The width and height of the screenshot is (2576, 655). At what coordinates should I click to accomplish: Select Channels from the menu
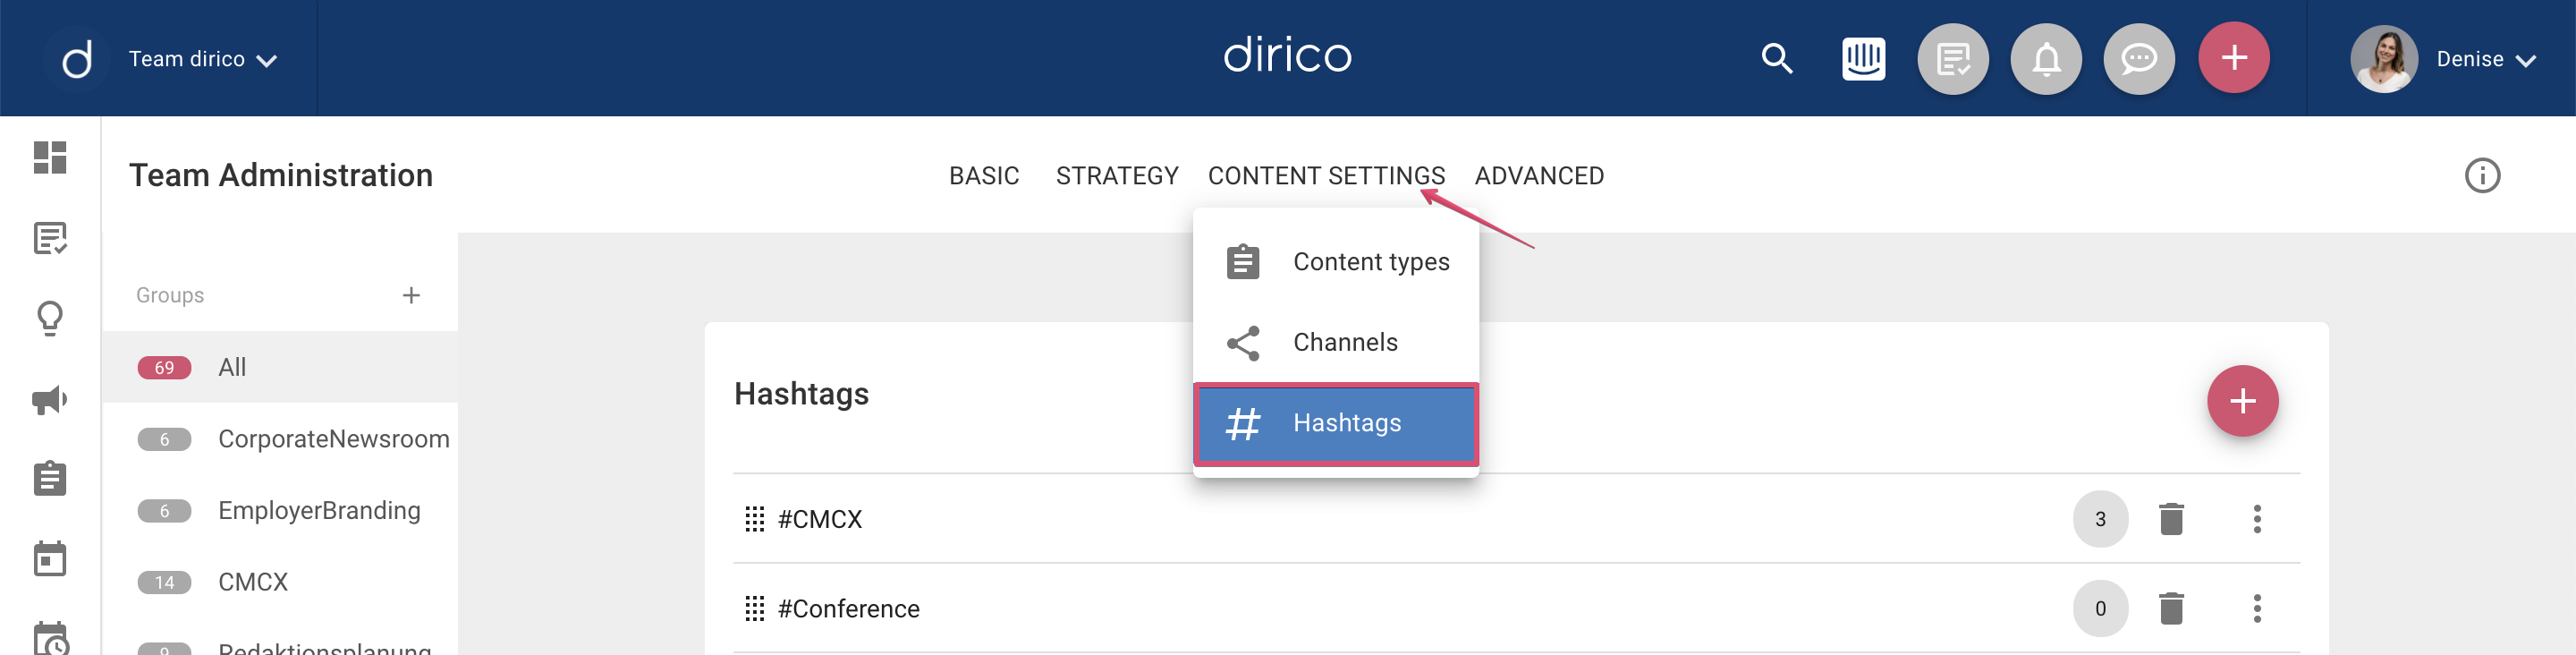pos(1336,343)
